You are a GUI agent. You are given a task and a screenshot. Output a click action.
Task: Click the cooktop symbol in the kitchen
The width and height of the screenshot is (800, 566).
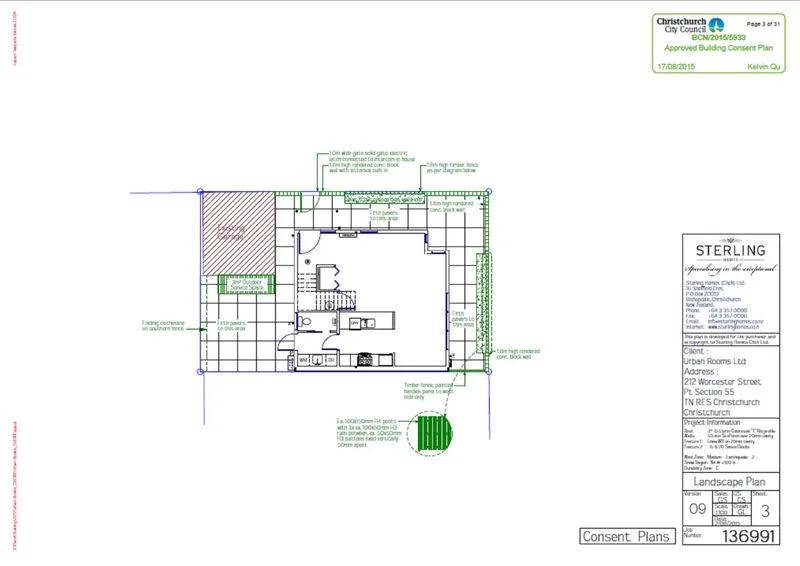(x=364, y=359)
